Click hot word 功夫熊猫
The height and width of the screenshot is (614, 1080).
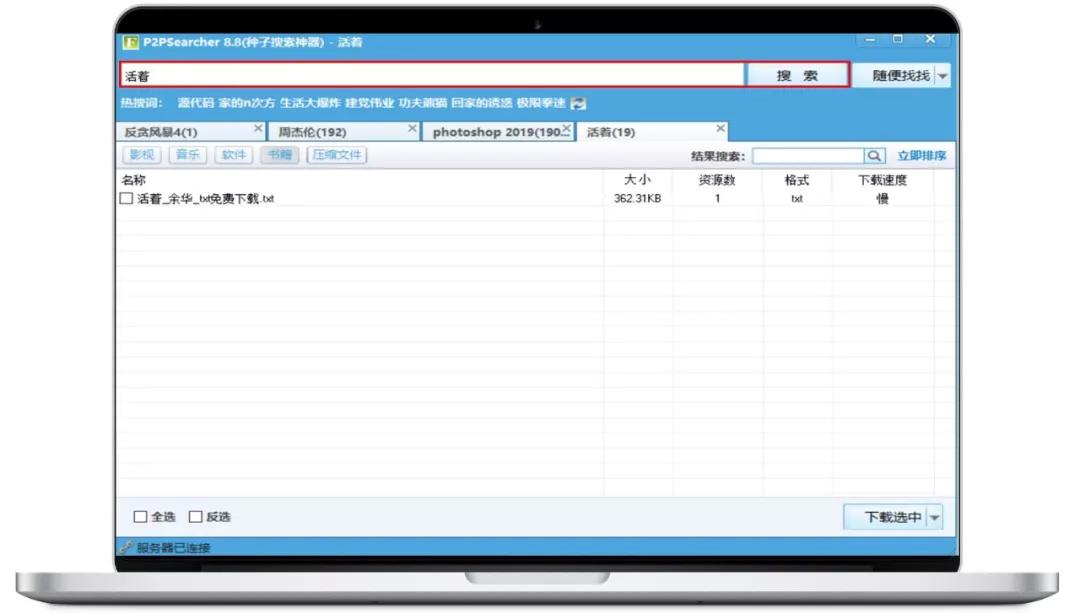[422, 103]
